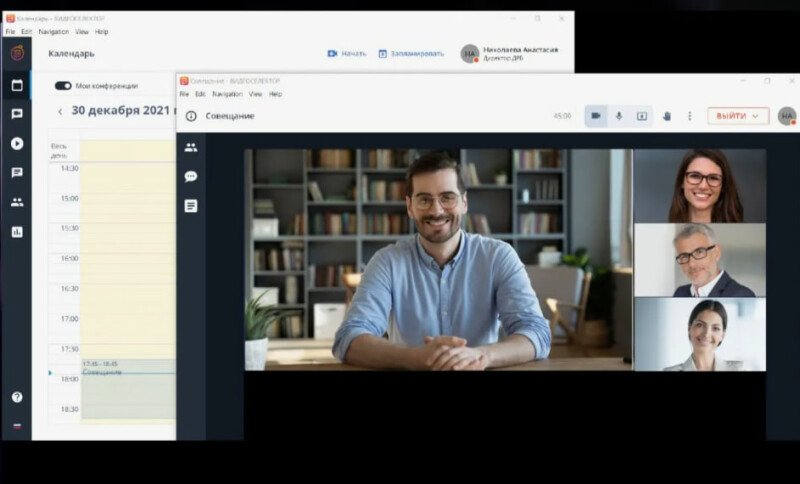This screenshot has width=800, height=484.
Task: Open the notes panel in meeting sidebar
Action: [191, 206]
